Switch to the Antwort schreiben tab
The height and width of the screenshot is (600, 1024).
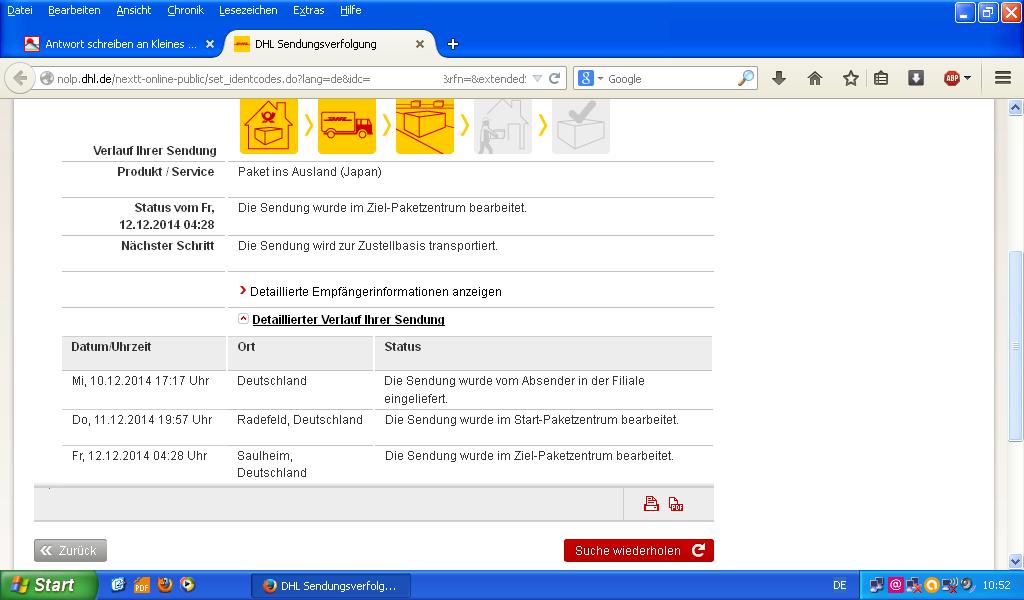click(x=114, y=44)
